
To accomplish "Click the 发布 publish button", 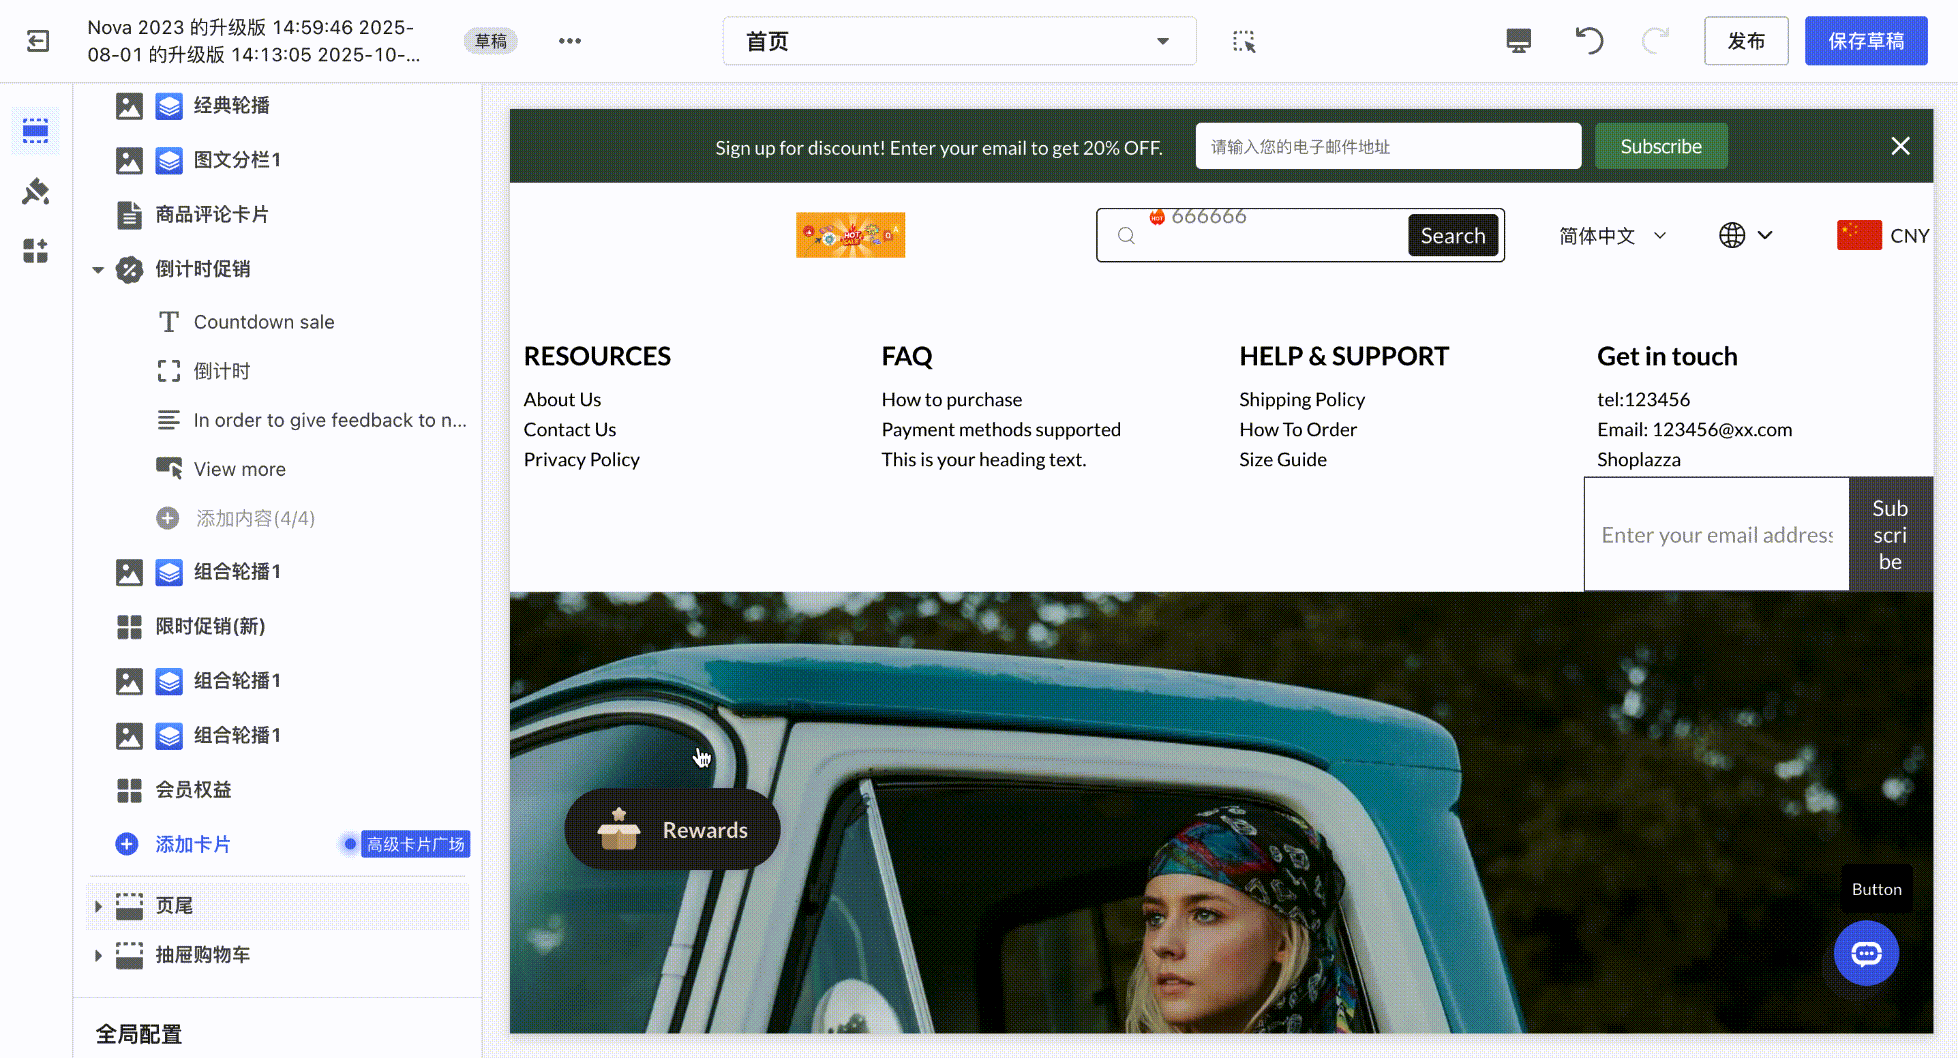I will 1746,41.
